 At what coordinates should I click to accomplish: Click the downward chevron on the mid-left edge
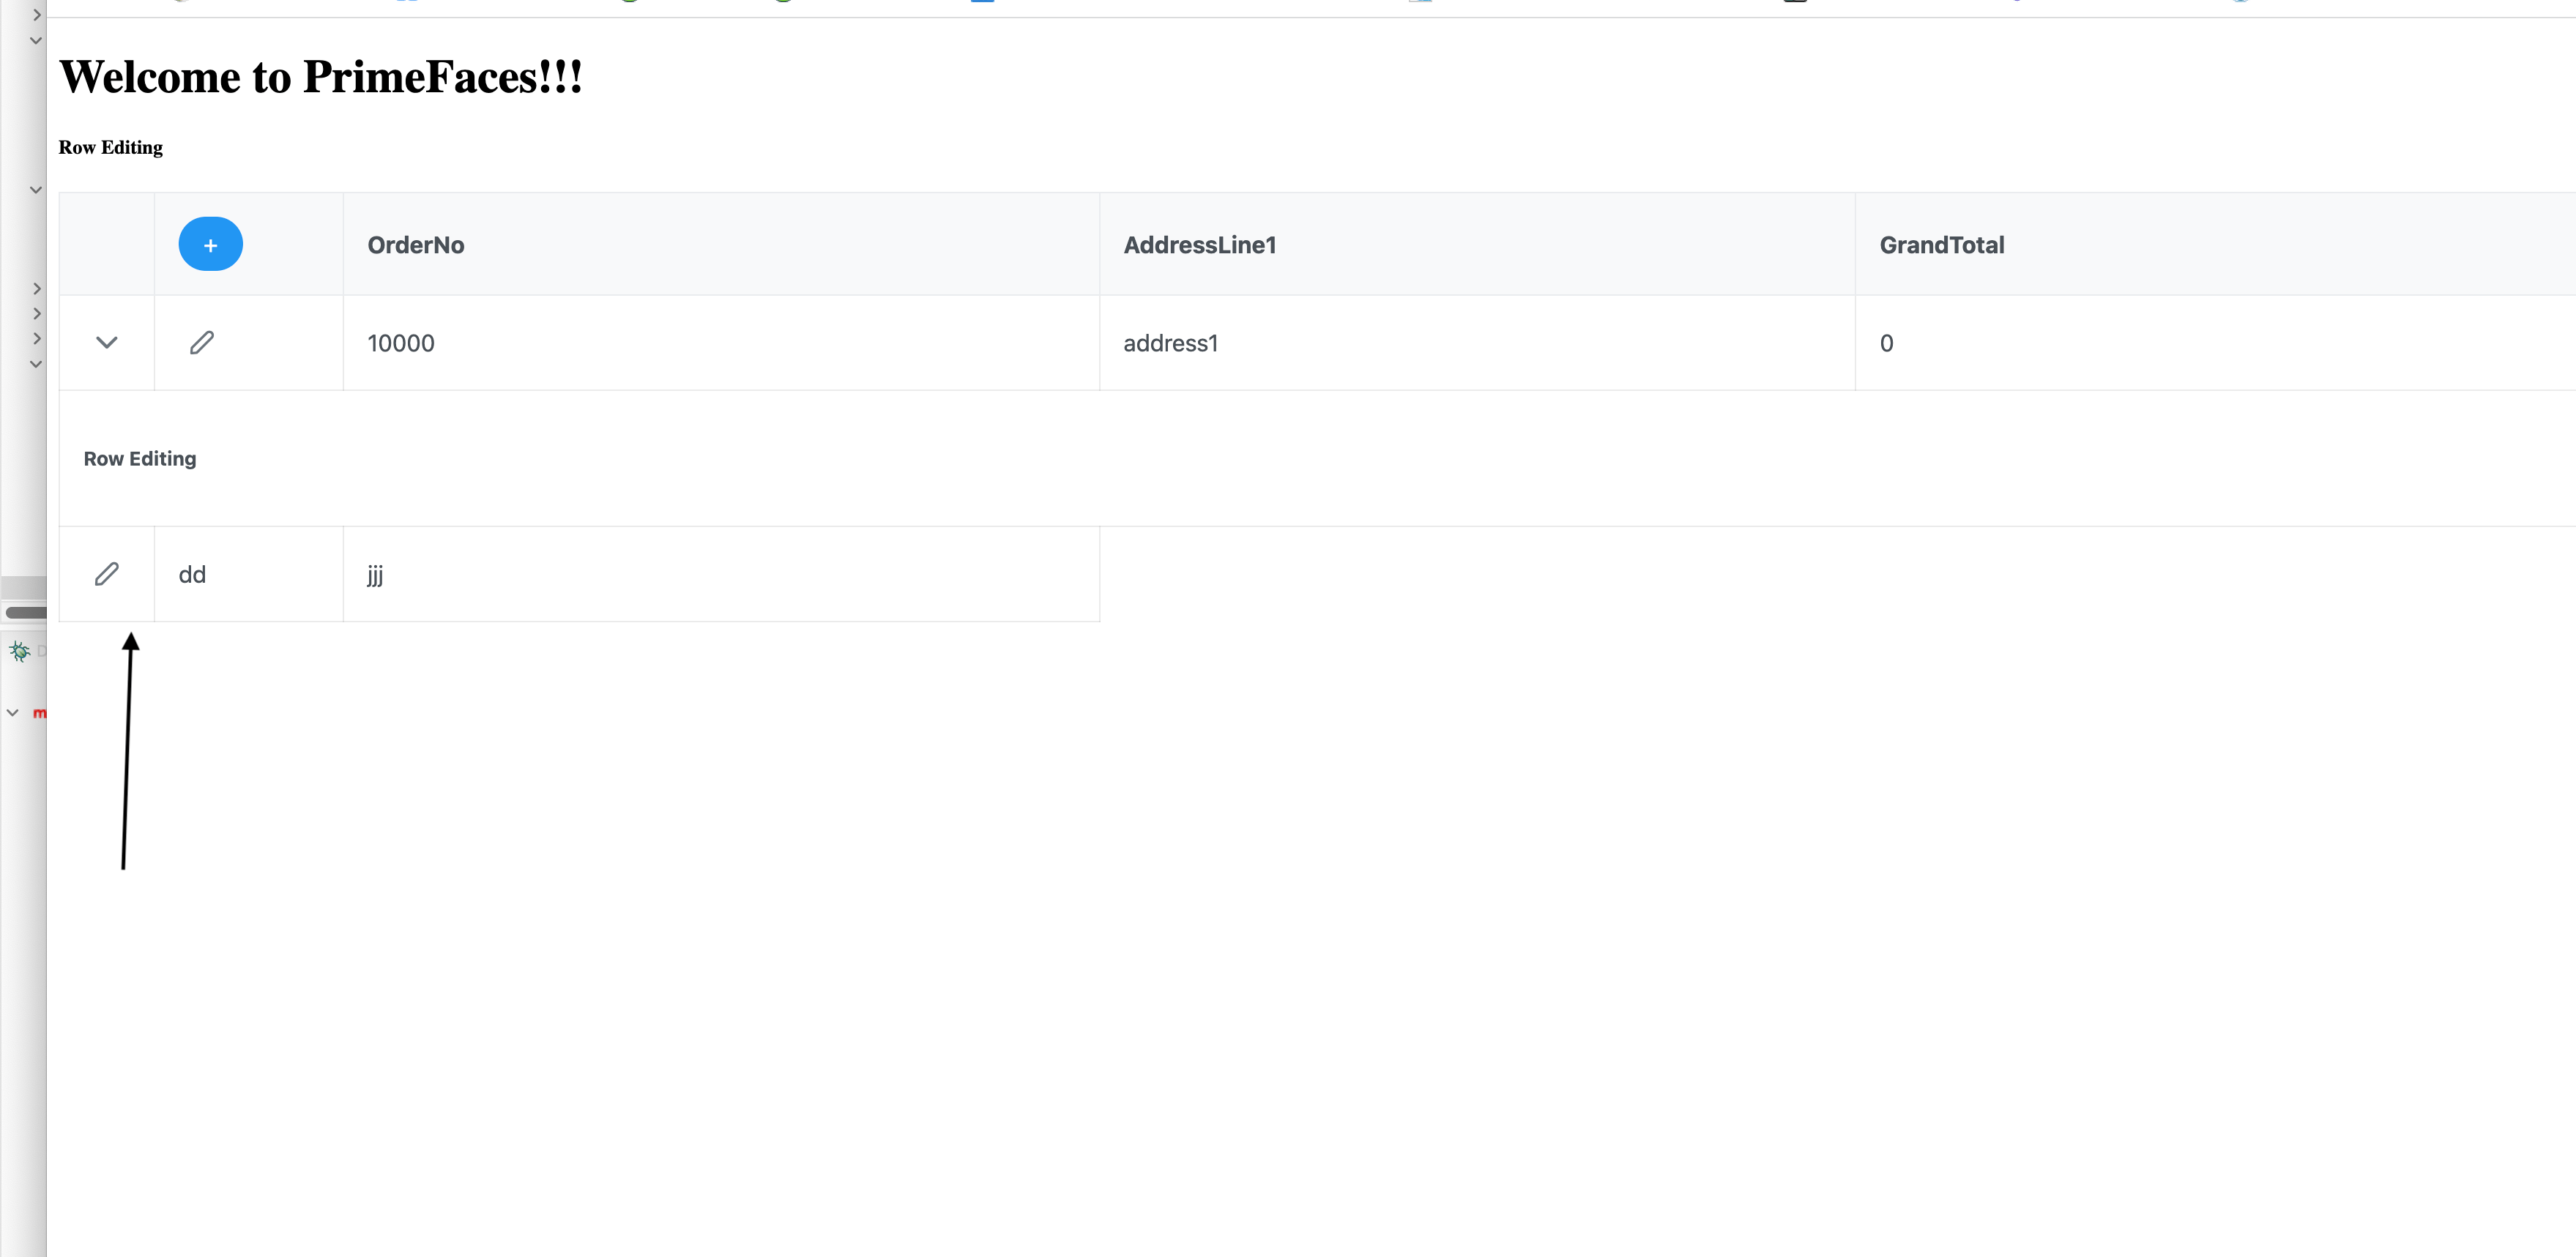[36, 189]
